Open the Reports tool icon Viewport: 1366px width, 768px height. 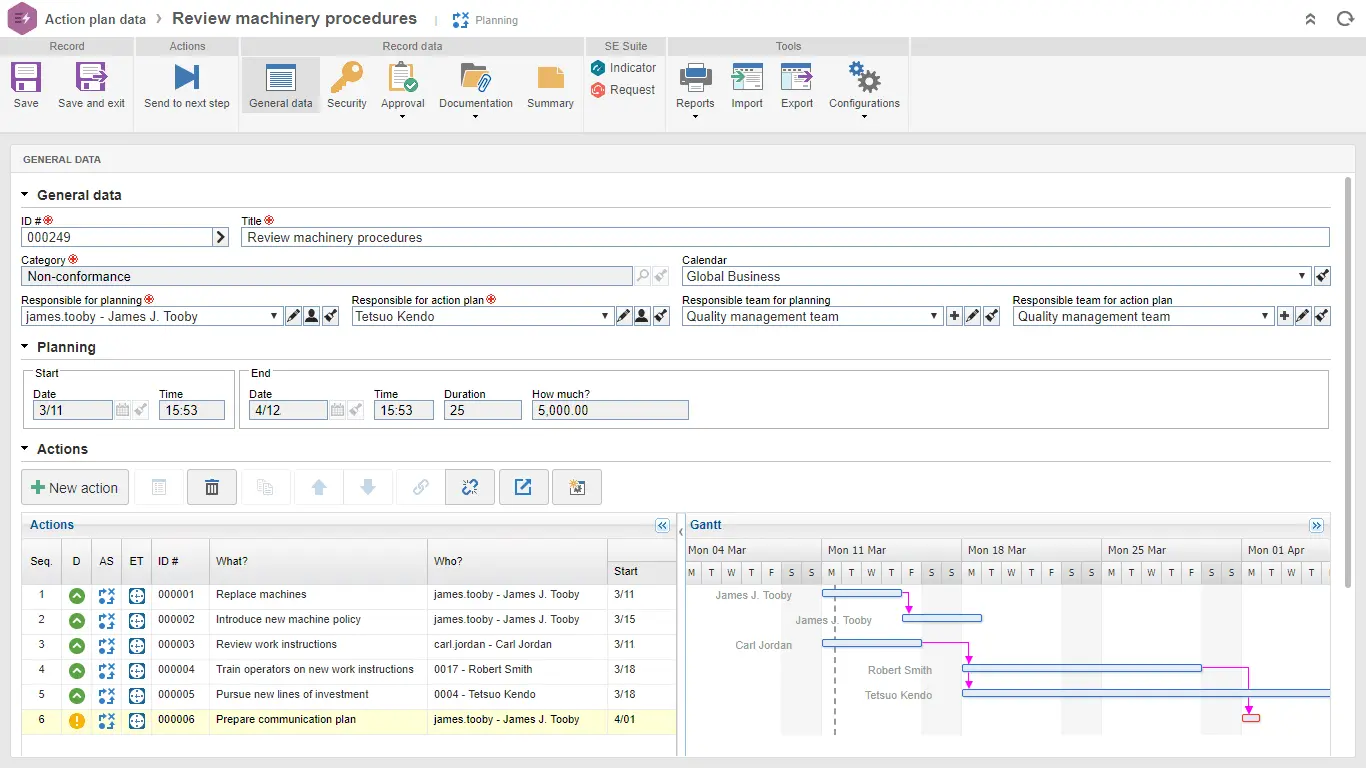694,84
